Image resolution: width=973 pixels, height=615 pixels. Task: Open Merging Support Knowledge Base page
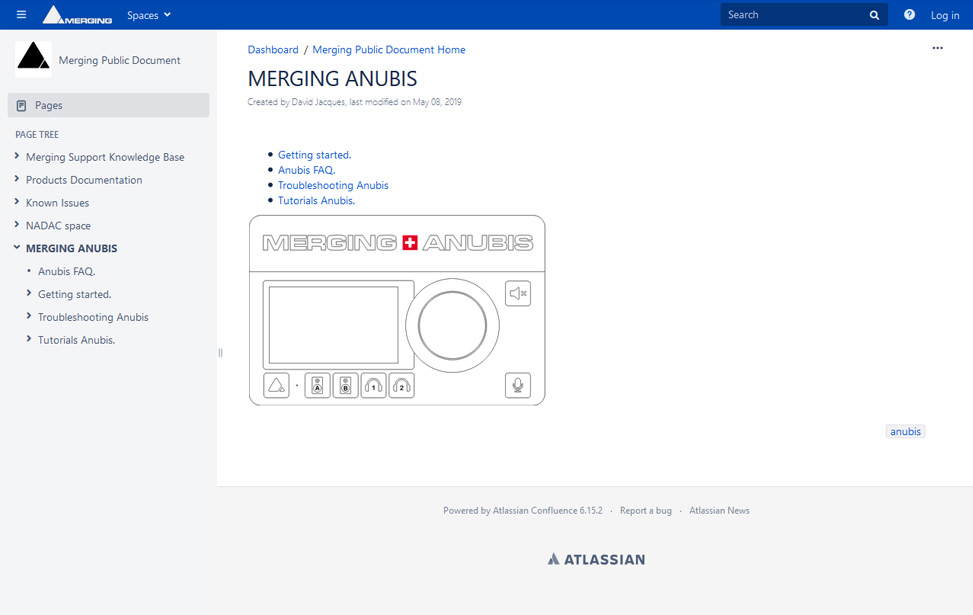point(105,157)
